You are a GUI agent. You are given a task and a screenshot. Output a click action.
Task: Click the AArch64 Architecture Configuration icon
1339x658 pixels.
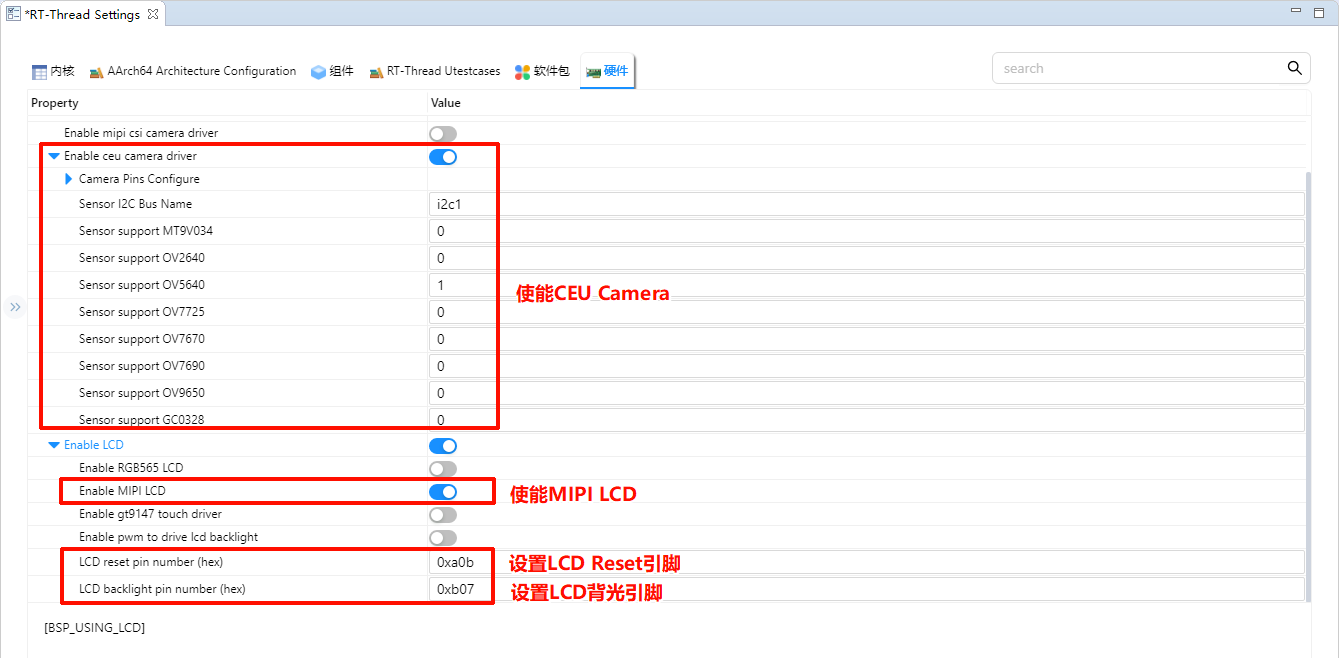tap(96, 72)
